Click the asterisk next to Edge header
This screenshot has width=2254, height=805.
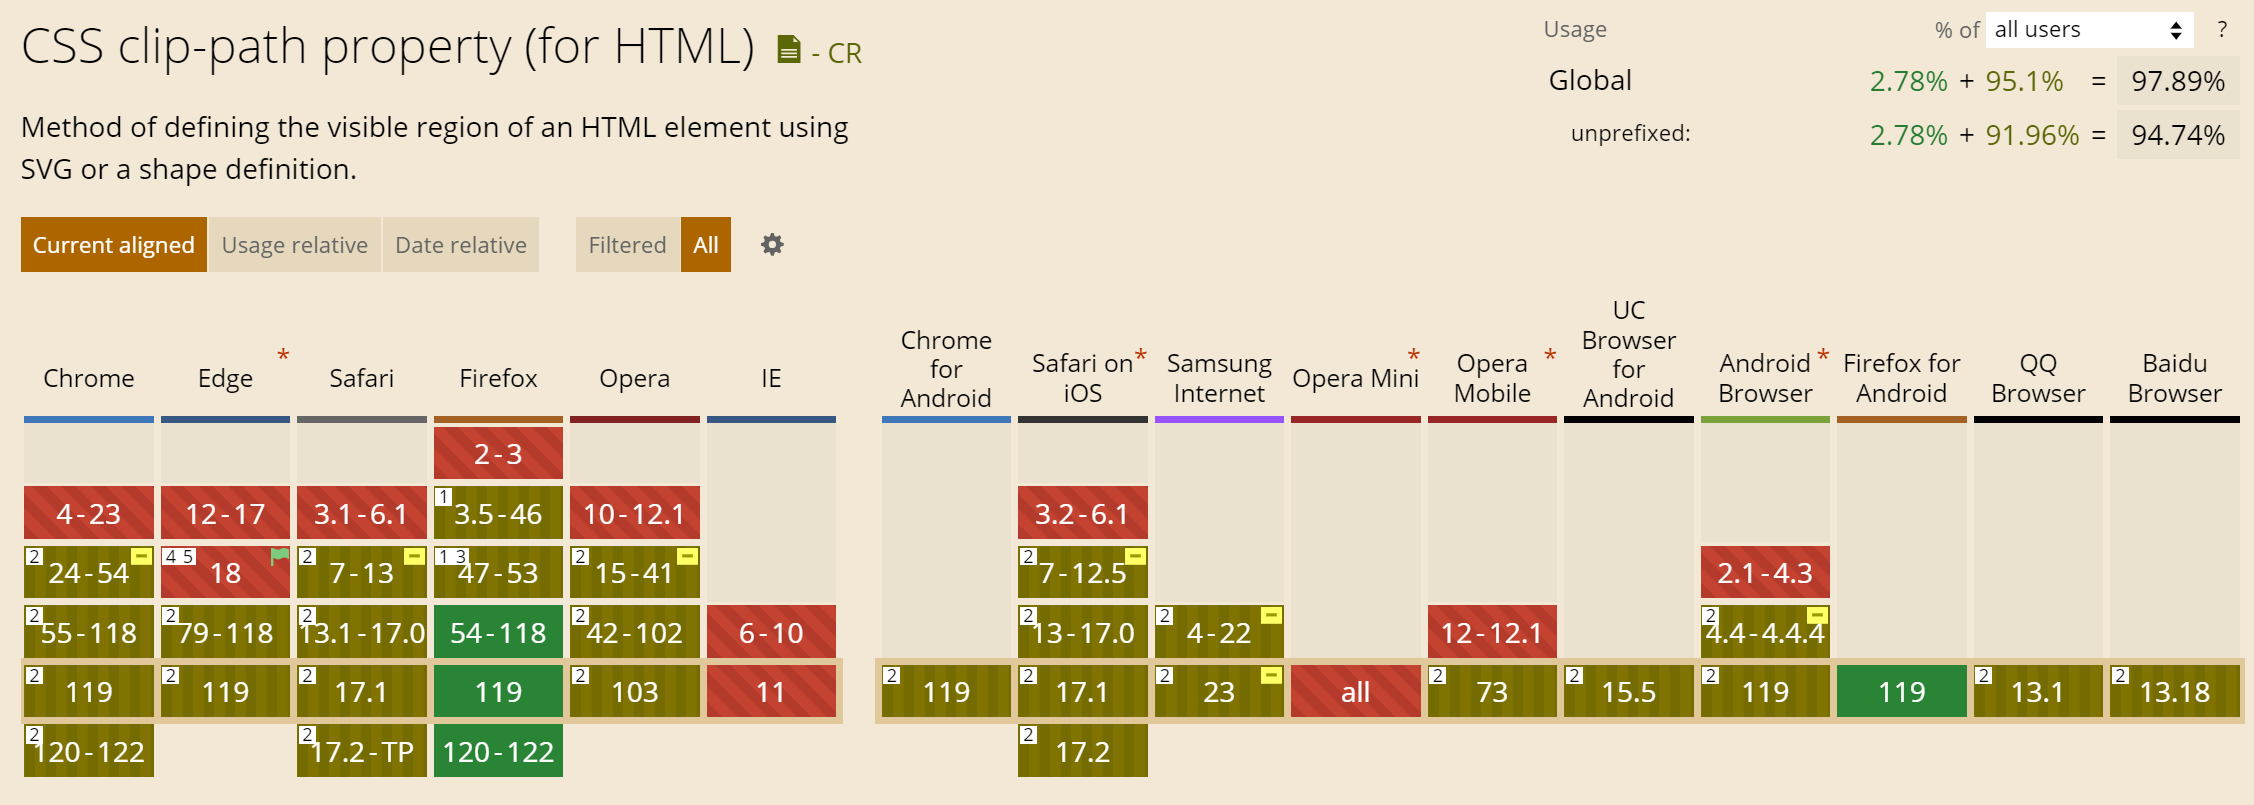click(x=283, y=355)
